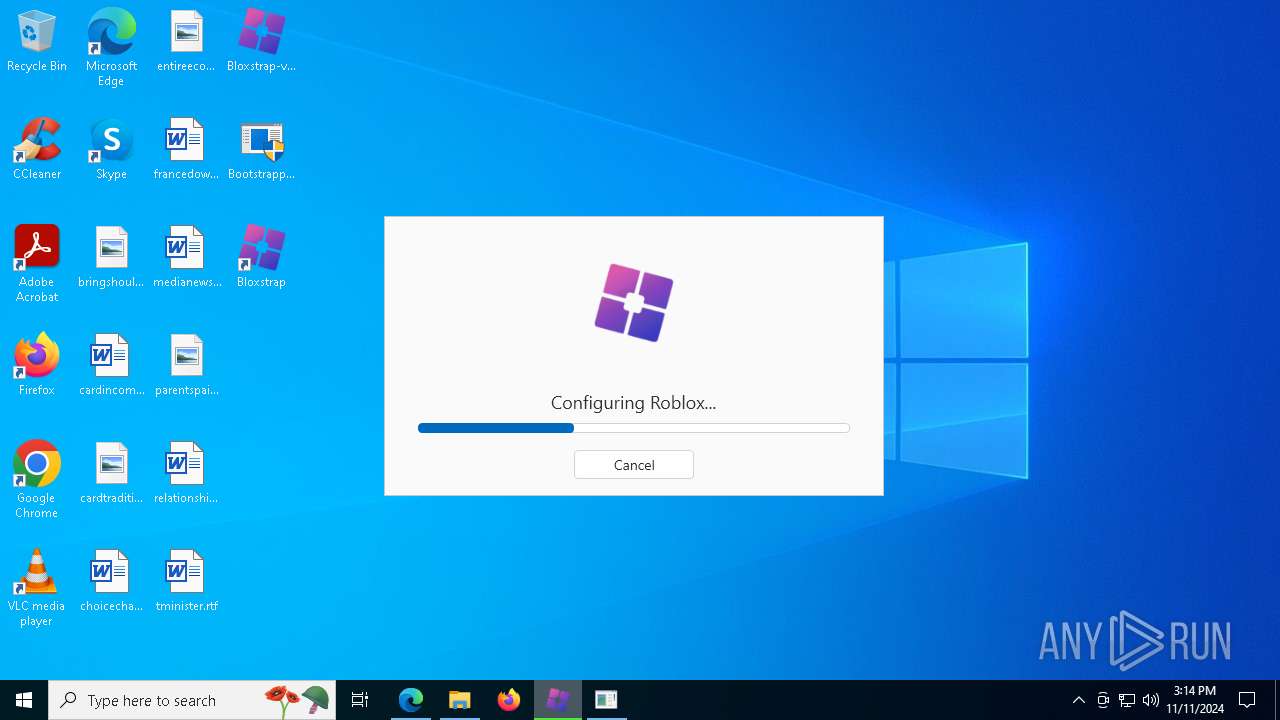Select the cardincom... Word document
The width and height of the screenshot is (1280, 720).
pyautogui.click(x=111, y=365)
